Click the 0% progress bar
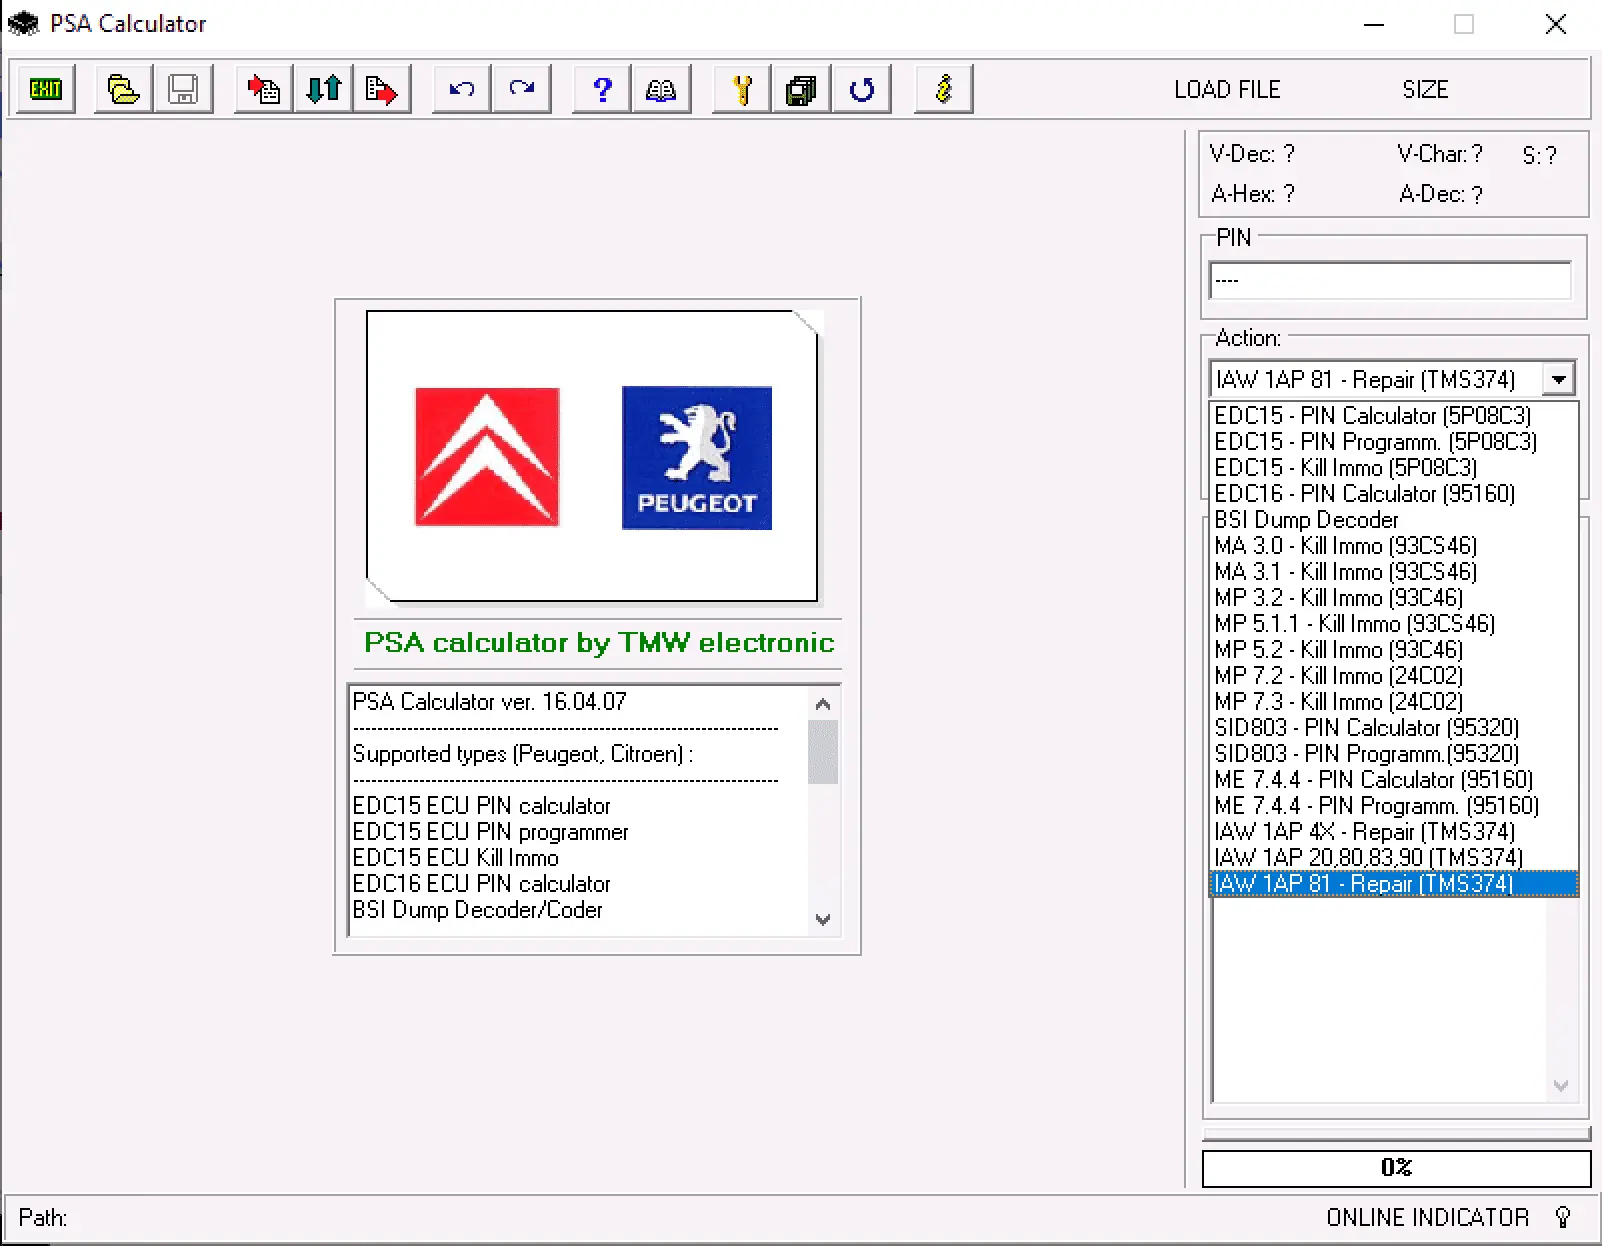Viewport: 1602px width, 1246px height. [1396, 1168]
